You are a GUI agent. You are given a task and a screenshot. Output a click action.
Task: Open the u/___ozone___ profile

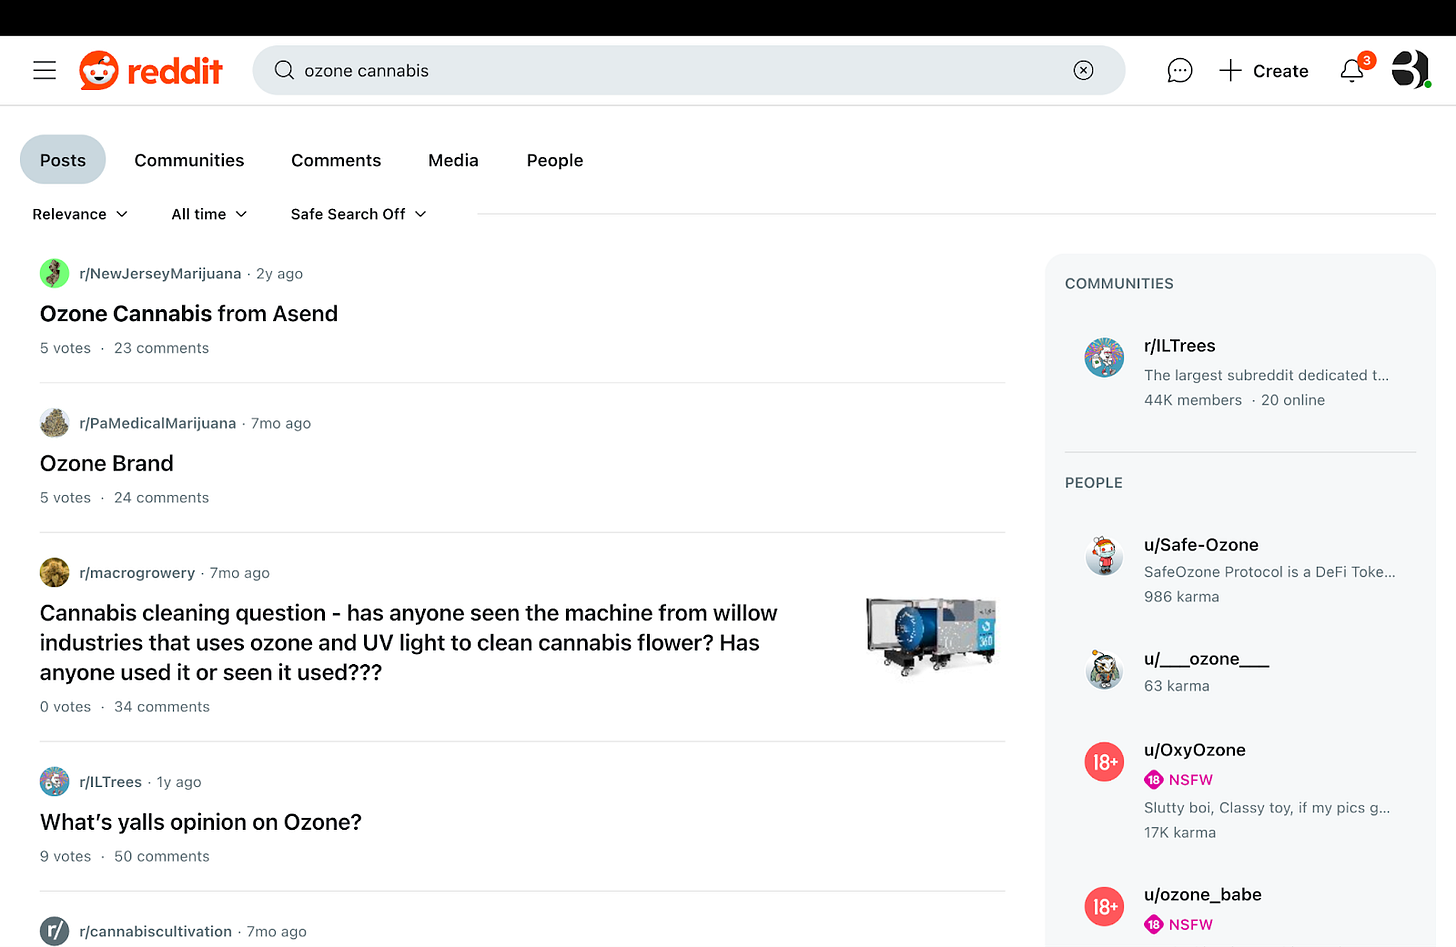(1207, 659)
